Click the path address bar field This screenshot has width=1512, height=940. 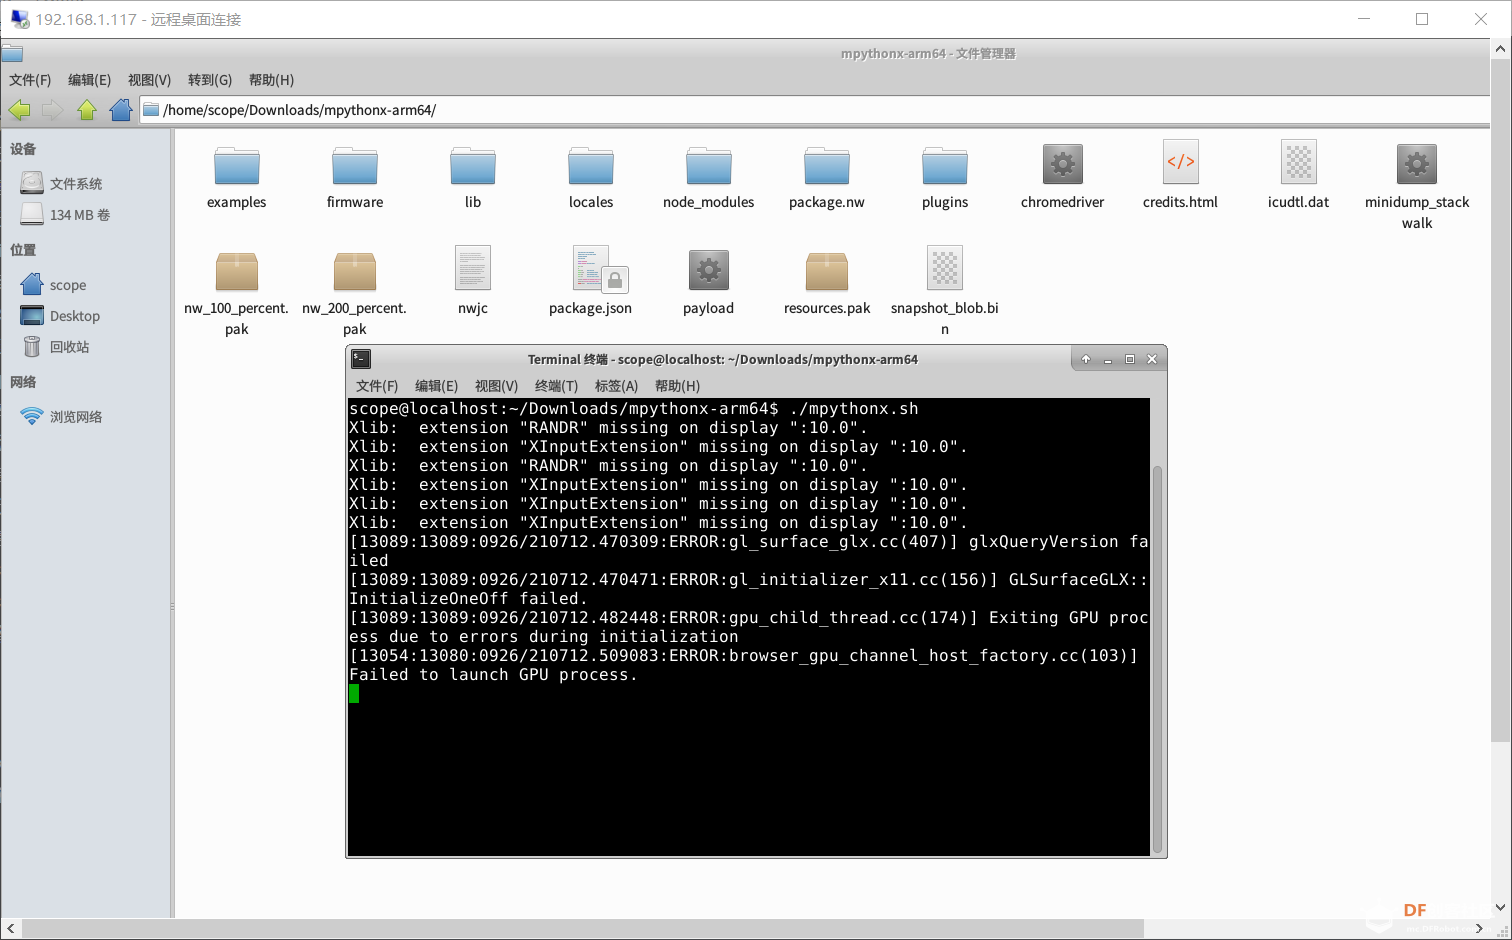coord(800,110)
